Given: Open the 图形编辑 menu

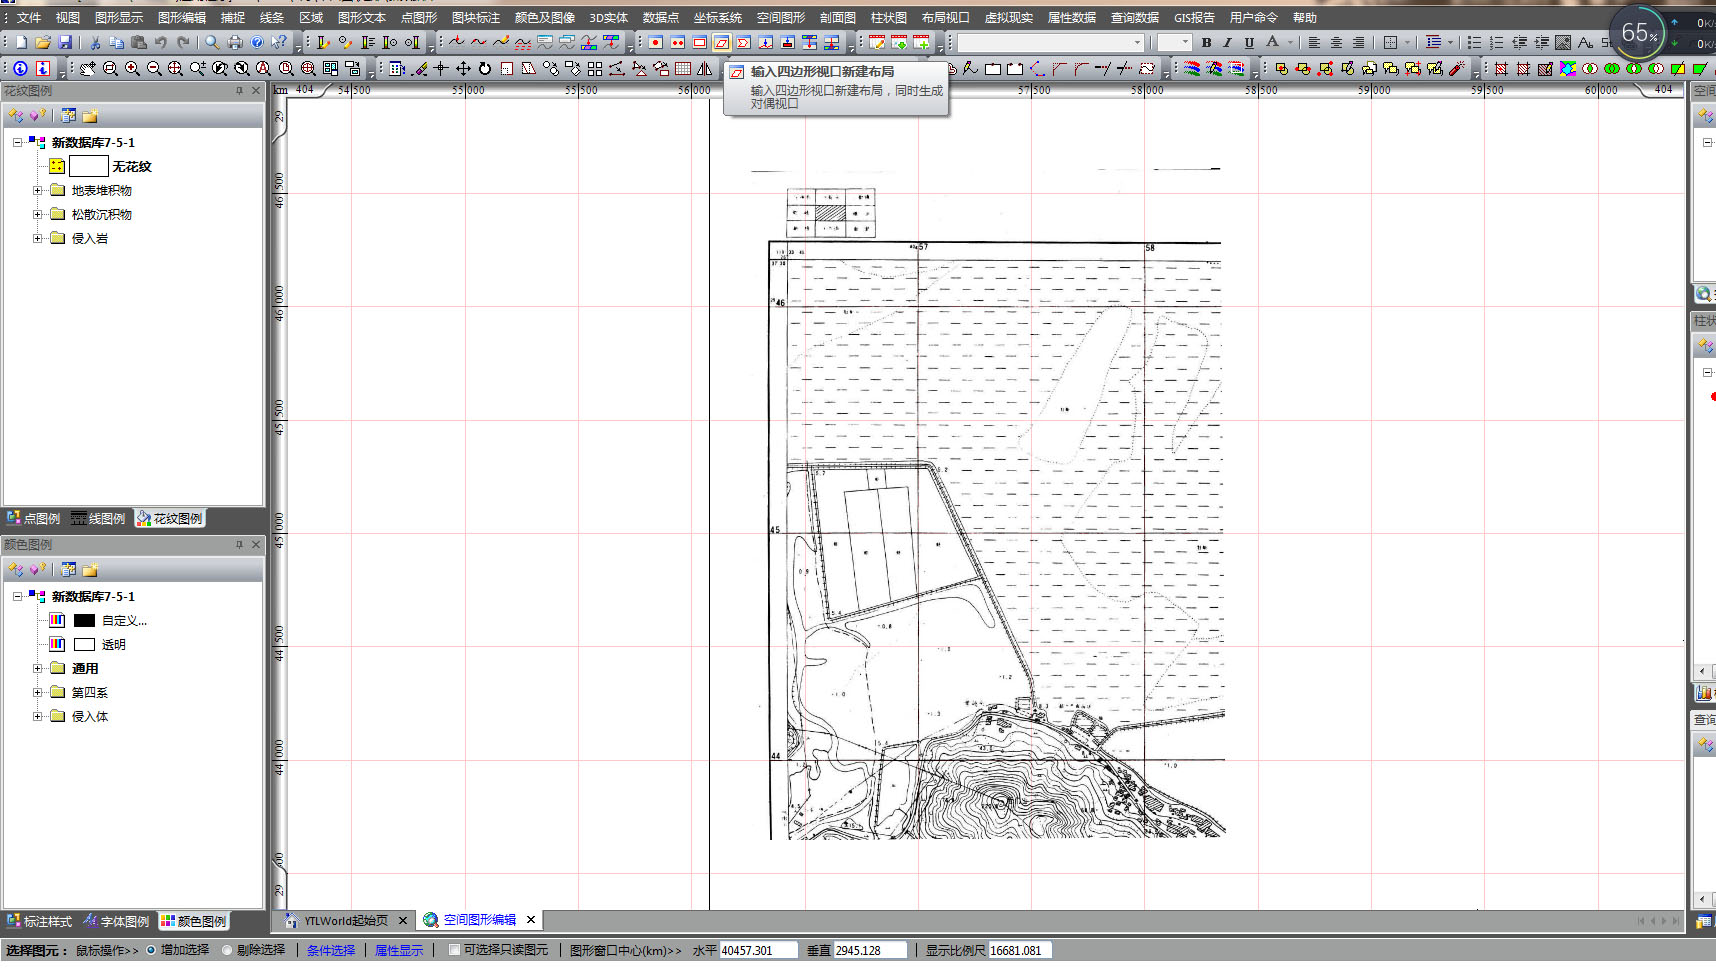Looking at the screenshot, I should 182,18.
